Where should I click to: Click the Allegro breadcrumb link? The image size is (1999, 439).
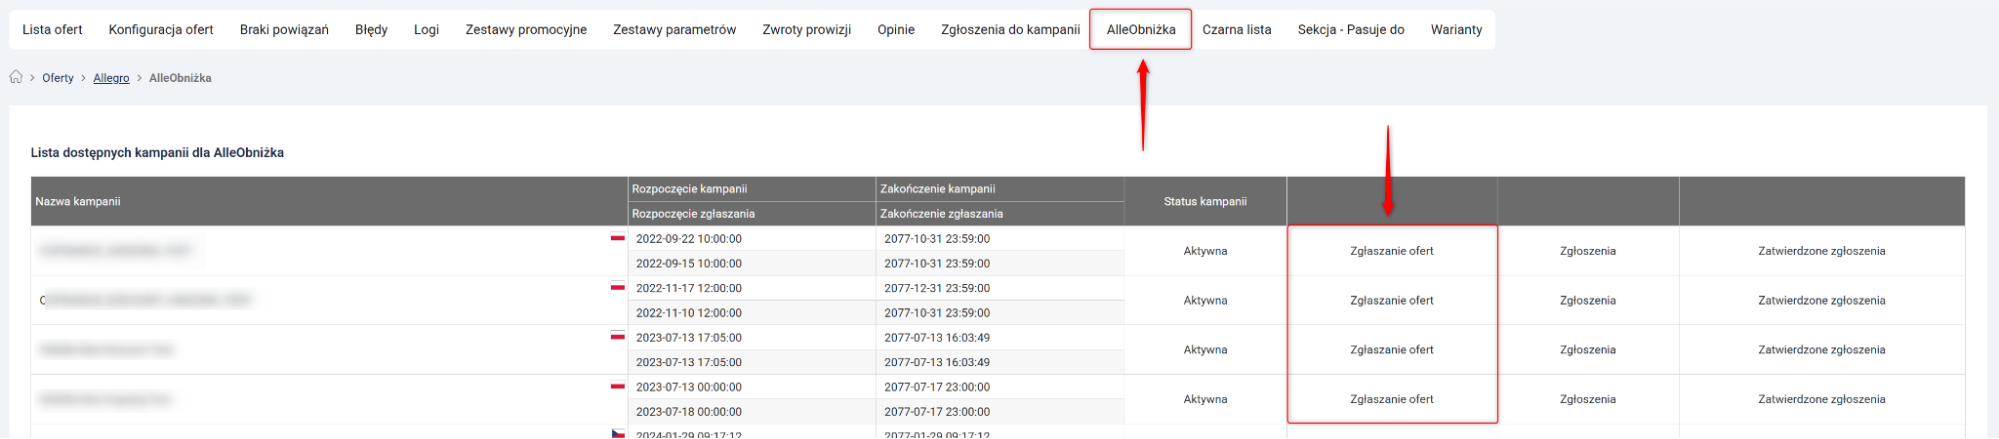tap(111, 78)
